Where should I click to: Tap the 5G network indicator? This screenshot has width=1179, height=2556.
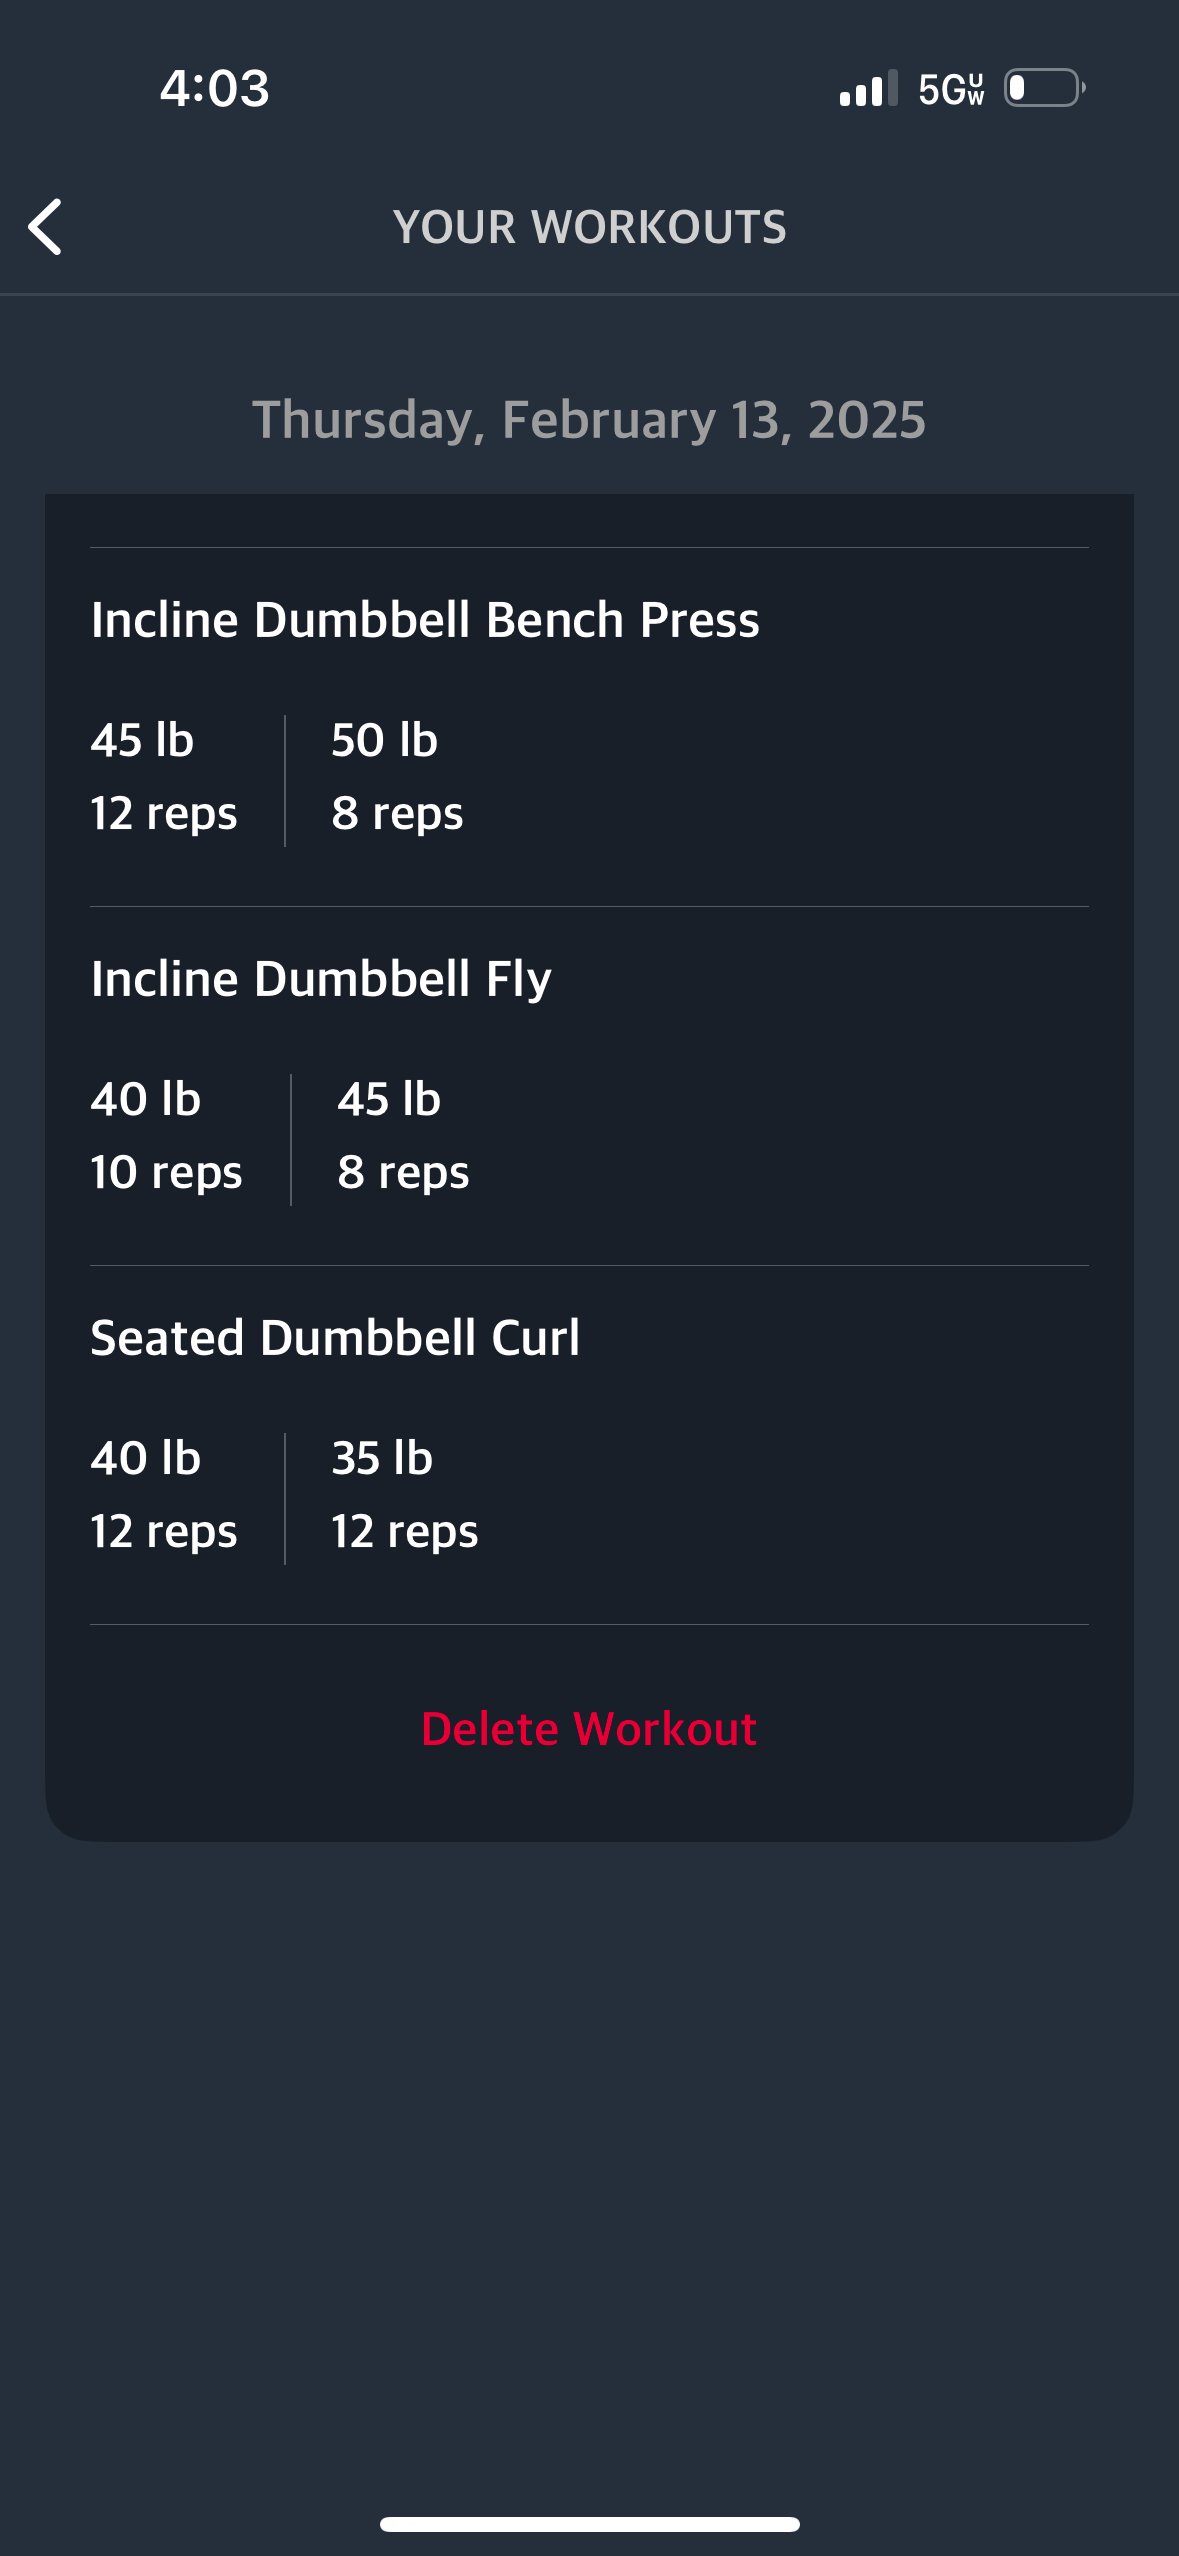pyautogui.click(x=951, y=89)
